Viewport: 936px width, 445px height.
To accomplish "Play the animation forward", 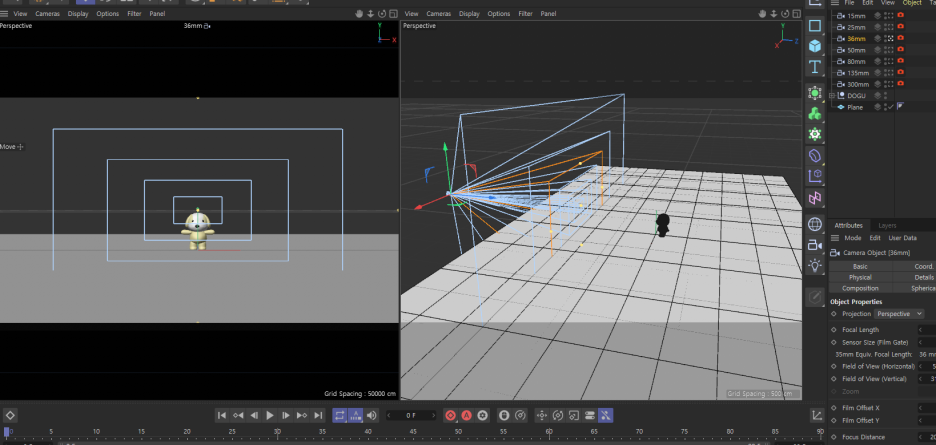I will click(x=270, y=415).
